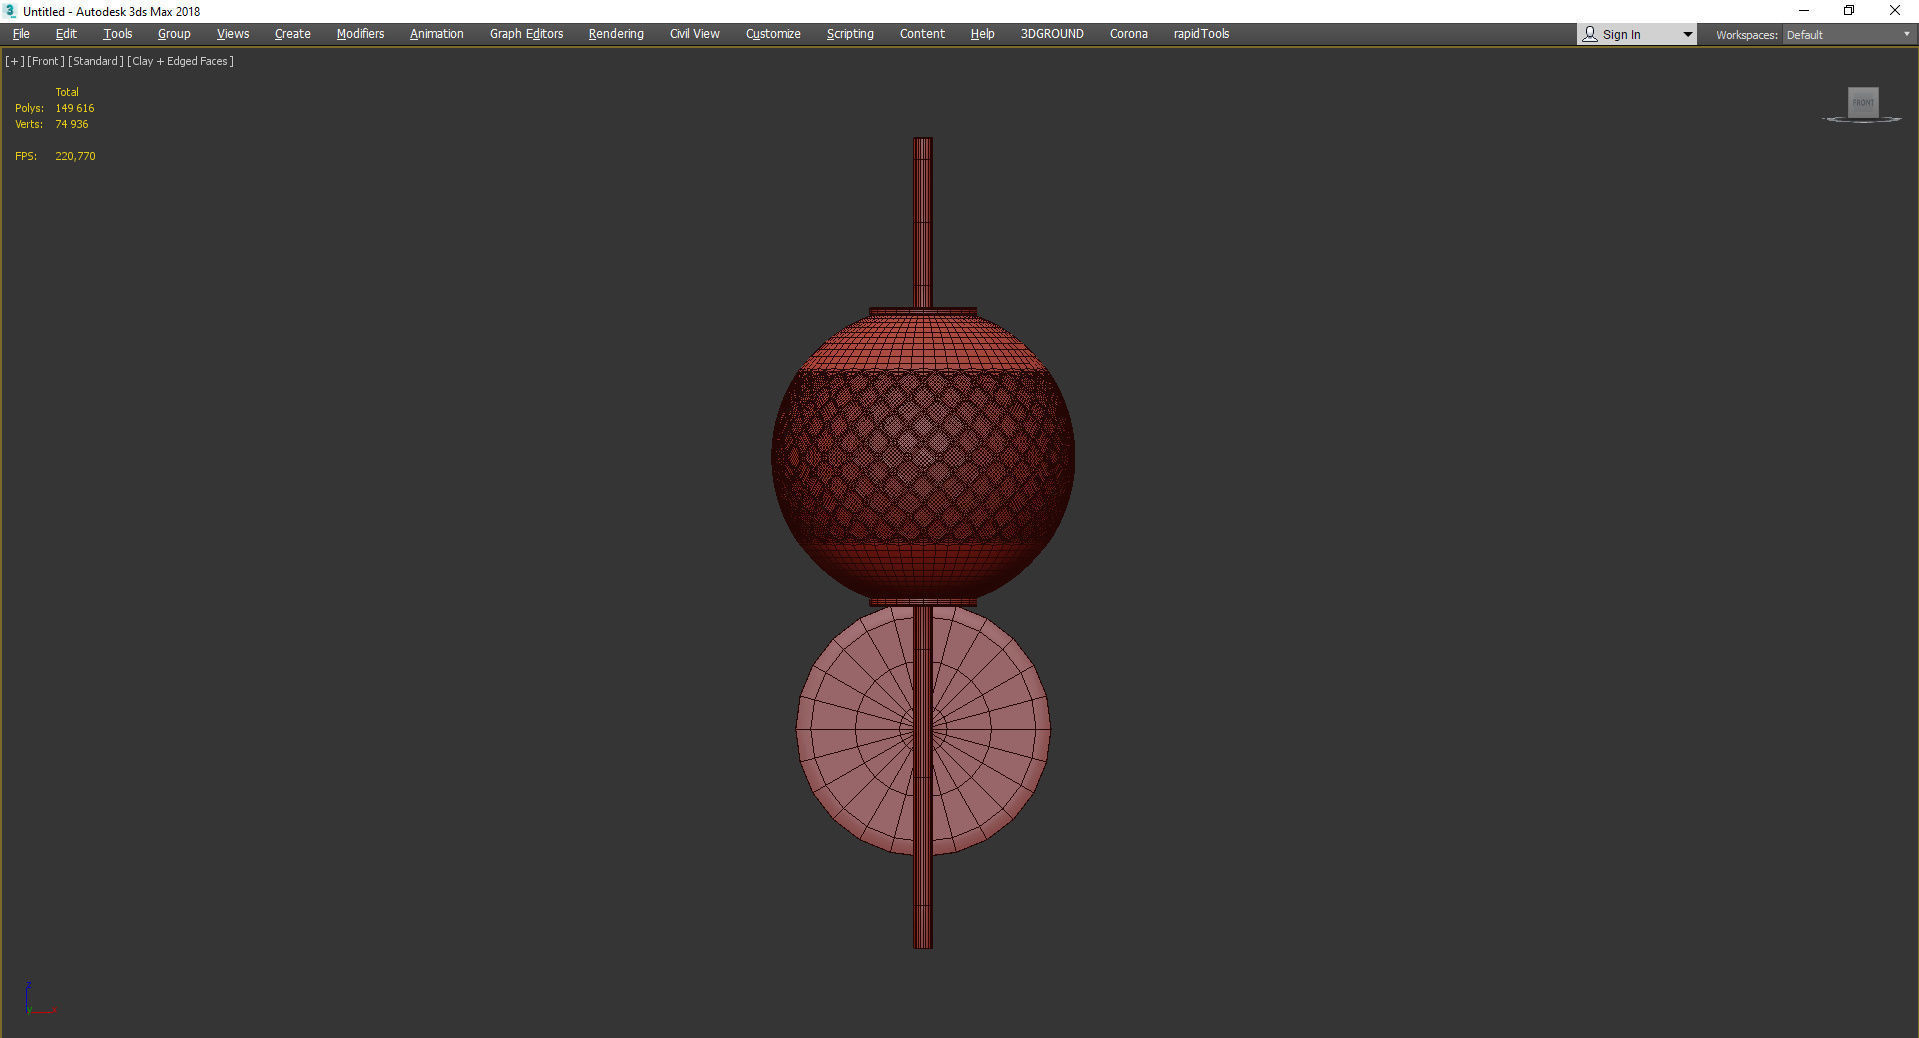Open the Tools menu
This screenshot has height=1038, width=1919.
point(117,34)
